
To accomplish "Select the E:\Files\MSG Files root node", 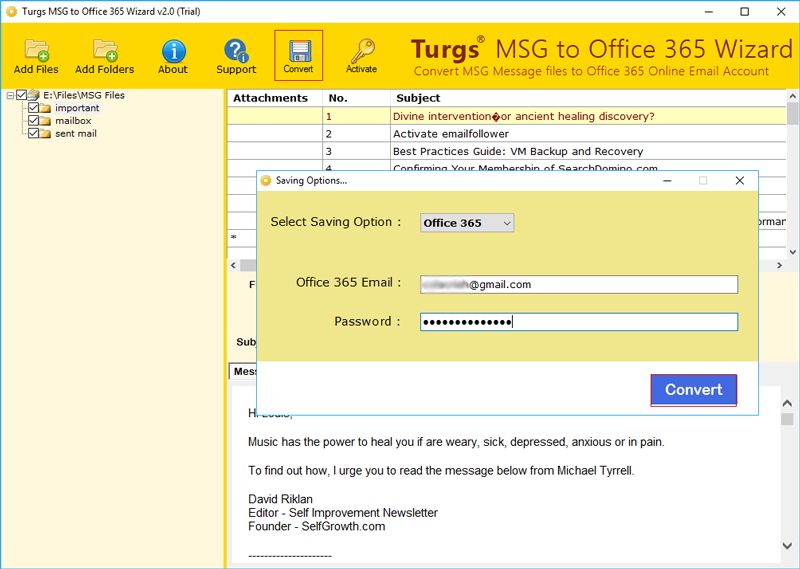I will coord(84,95).
